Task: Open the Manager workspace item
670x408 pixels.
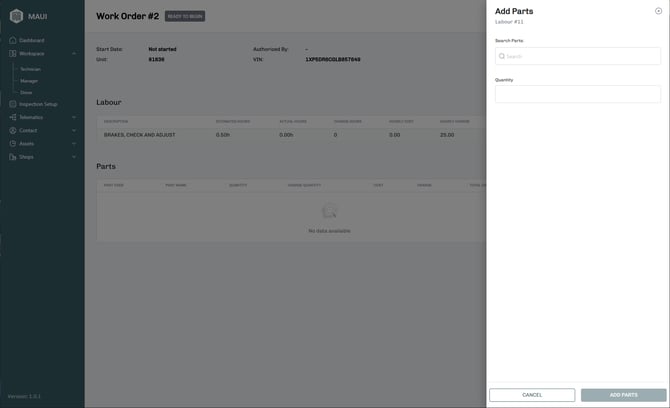Action: 29,81
